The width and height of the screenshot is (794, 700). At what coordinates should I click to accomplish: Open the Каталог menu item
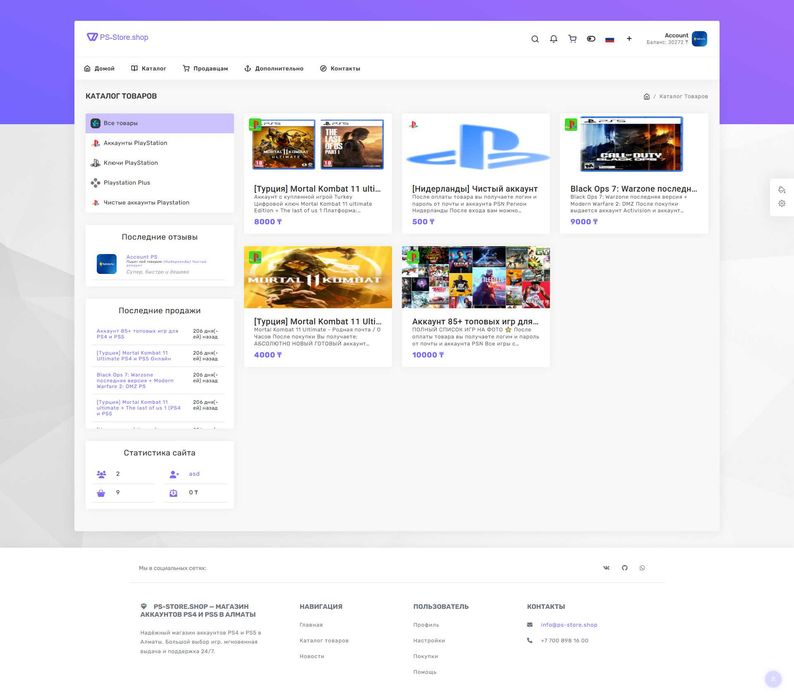point(148,68)
